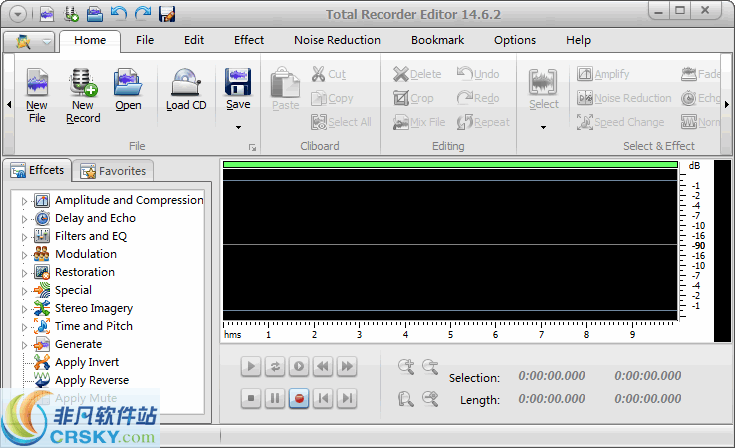Click the Copy button in Clipboard group
Screen dimensions: 735x448
click(x=332, y=98)
